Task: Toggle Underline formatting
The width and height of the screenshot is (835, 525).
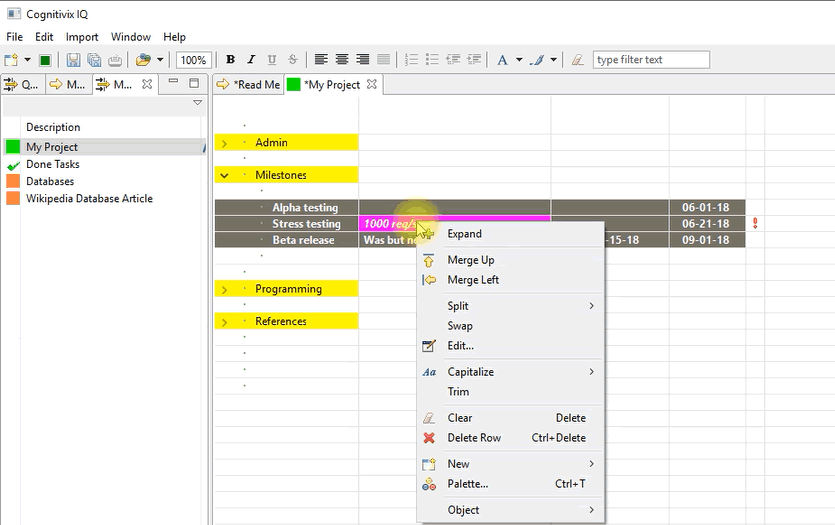Action: coord(272,60)
